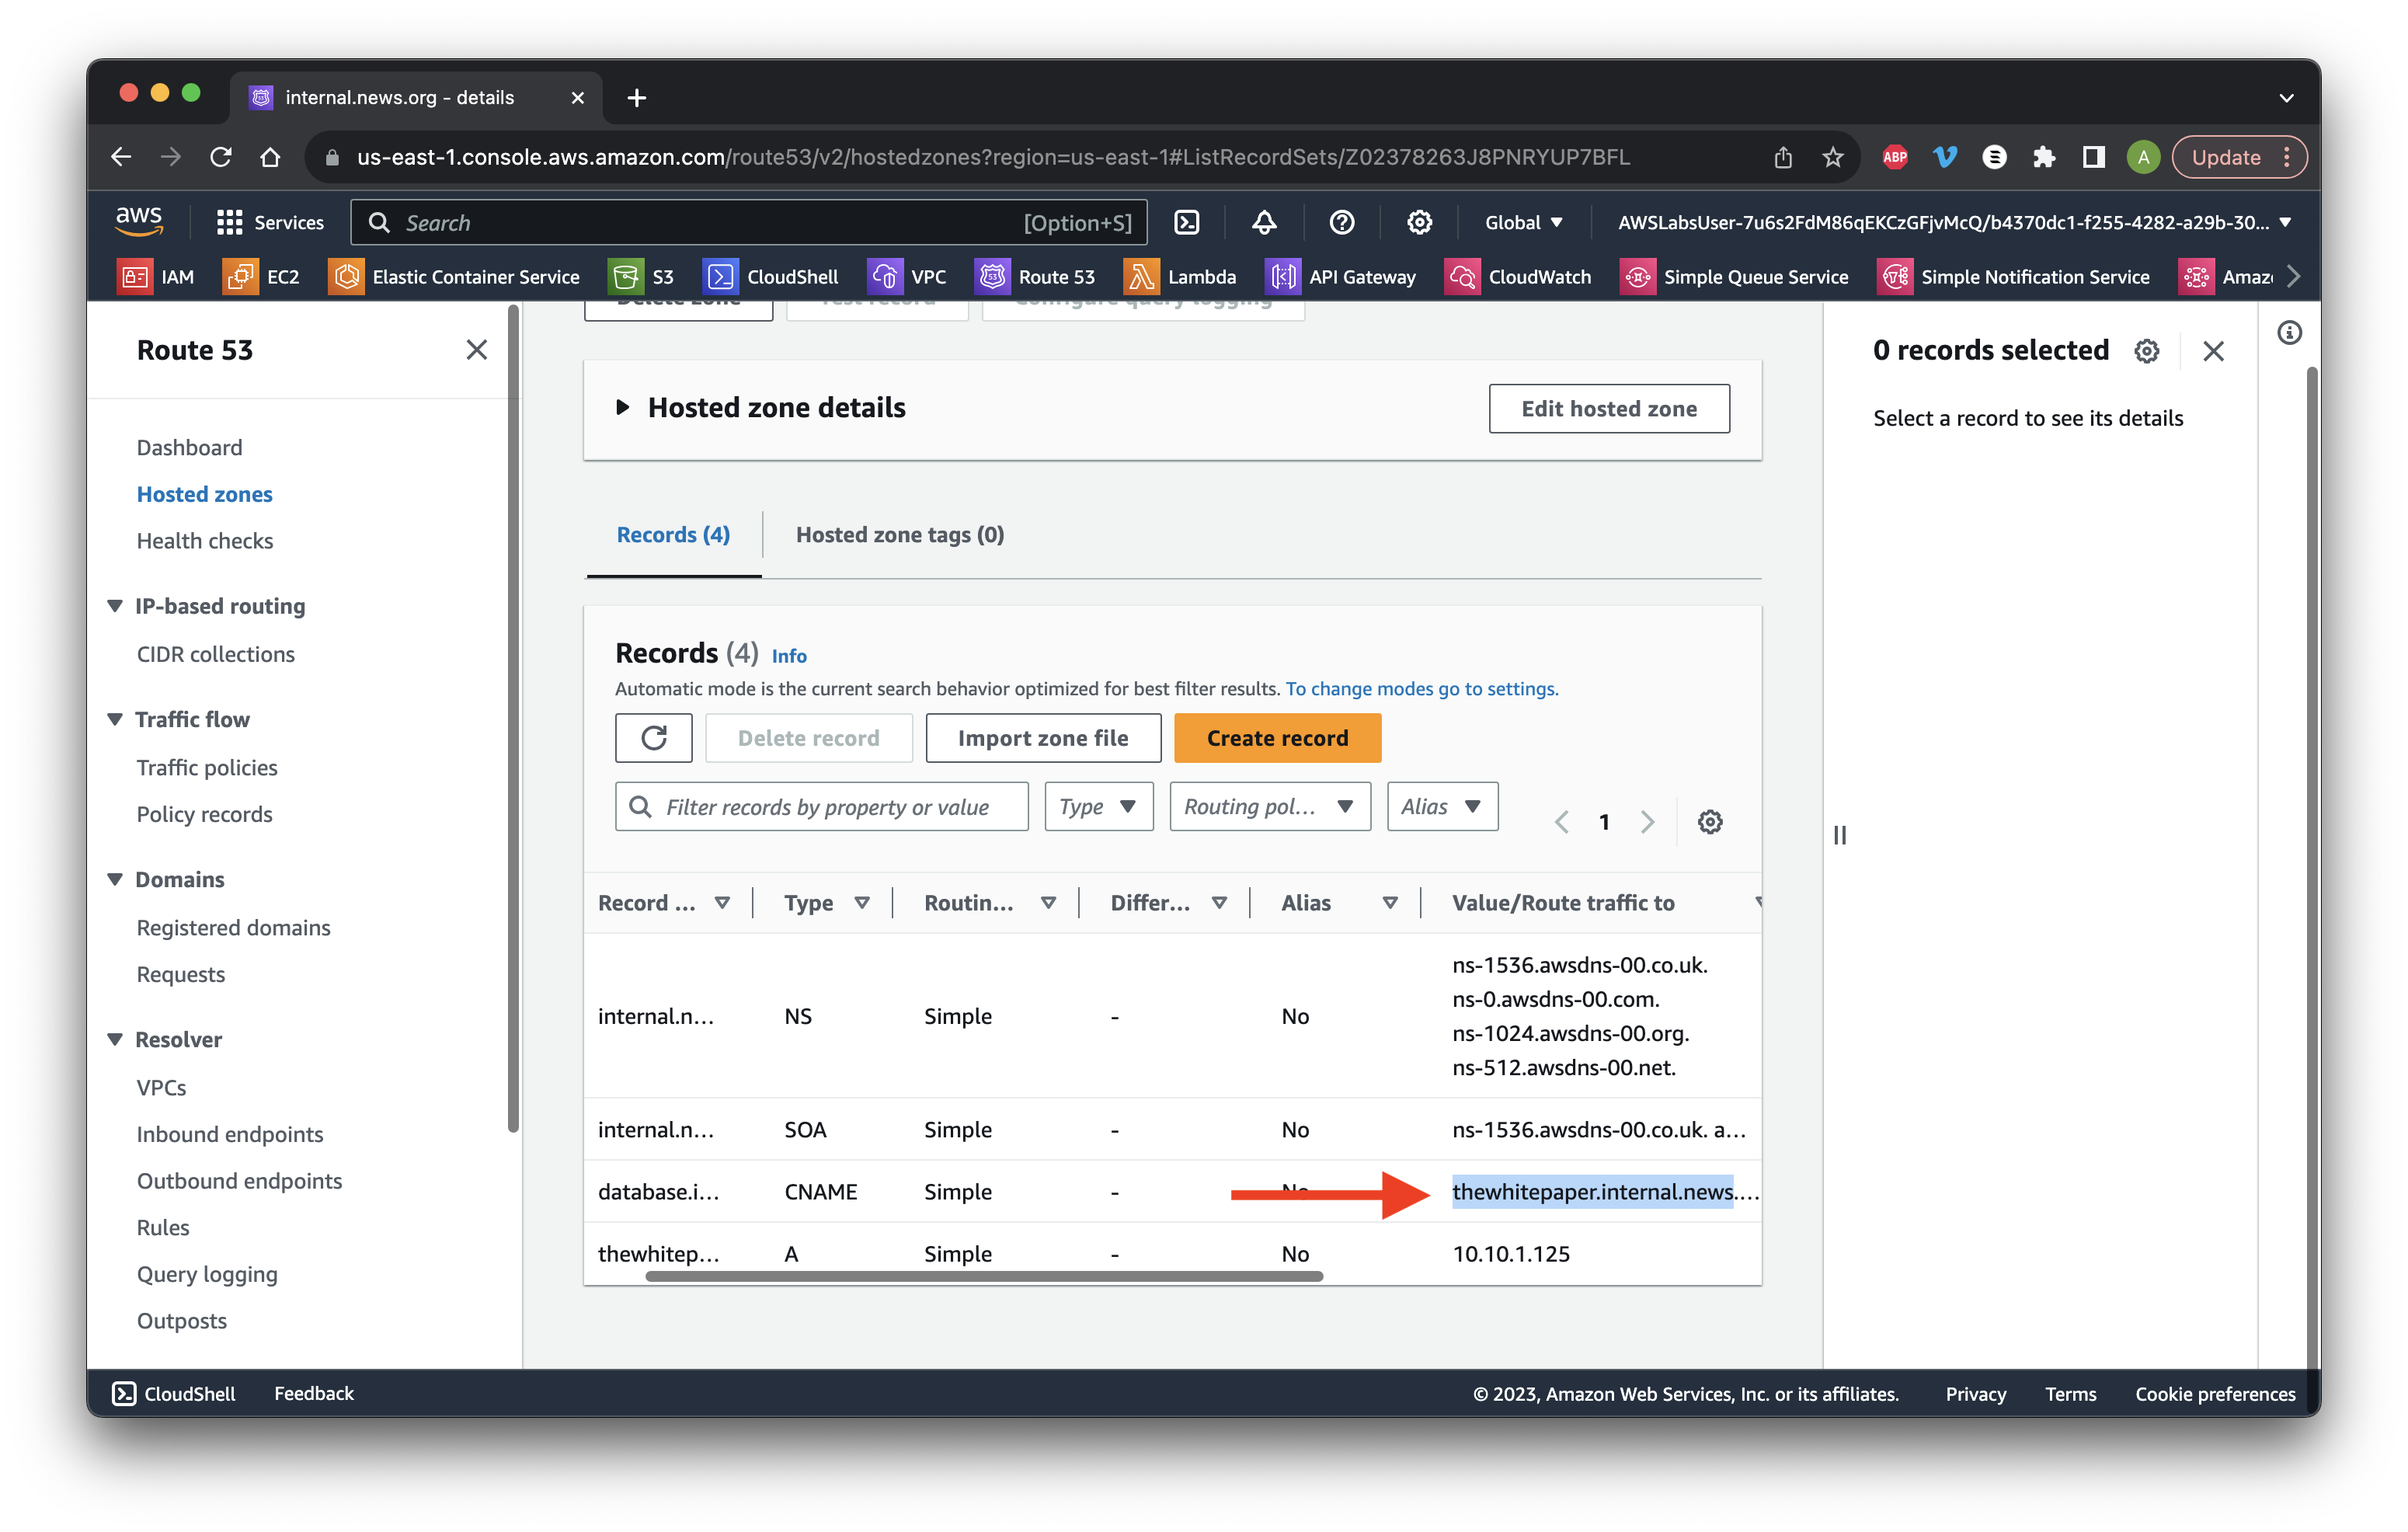The image size is (2408, 1532).
Task: Switch to Hosted zone tags tab
Action: (900, 534)
